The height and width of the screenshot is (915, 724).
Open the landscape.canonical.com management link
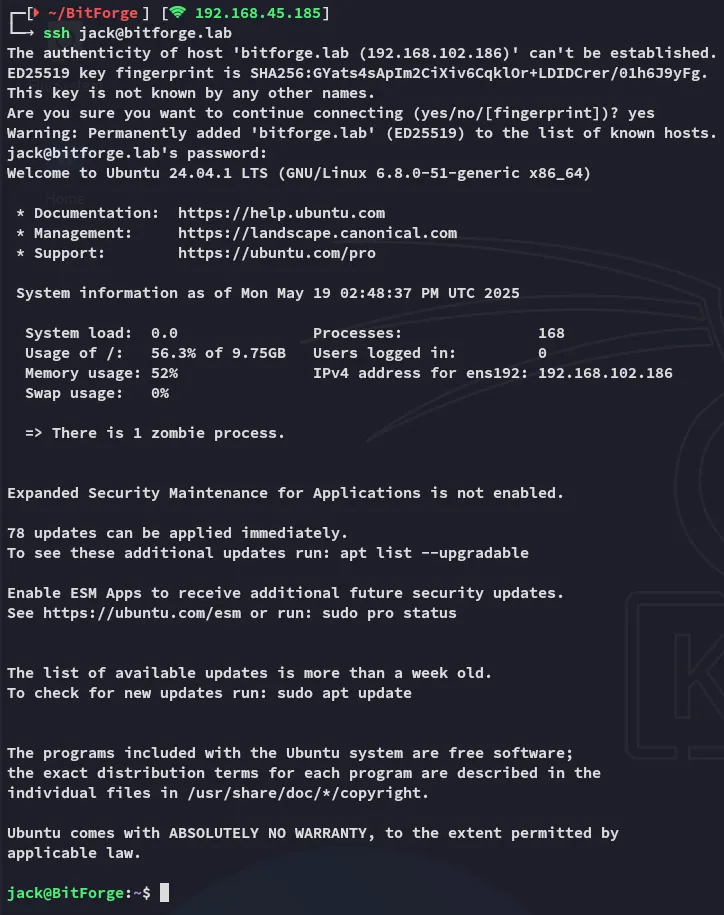tap(317, 233)
